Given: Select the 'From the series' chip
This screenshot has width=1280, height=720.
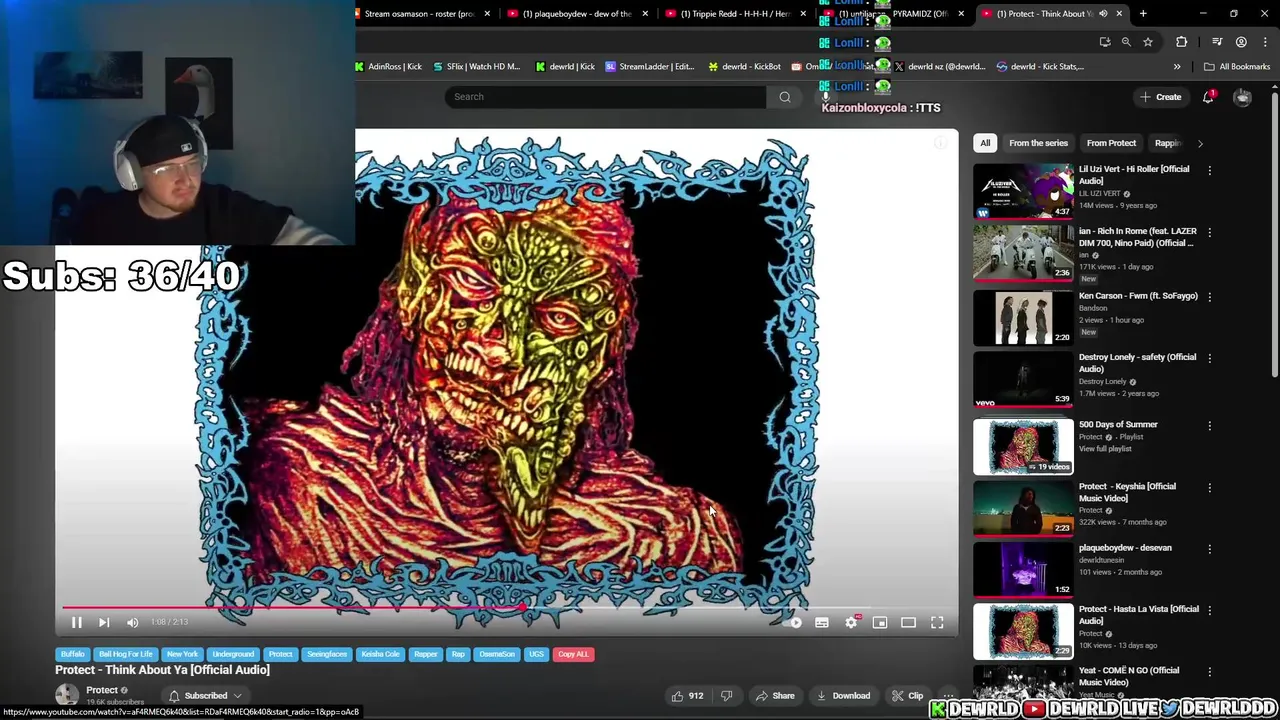Looking at the screenshot, I should coord(1038,143).
